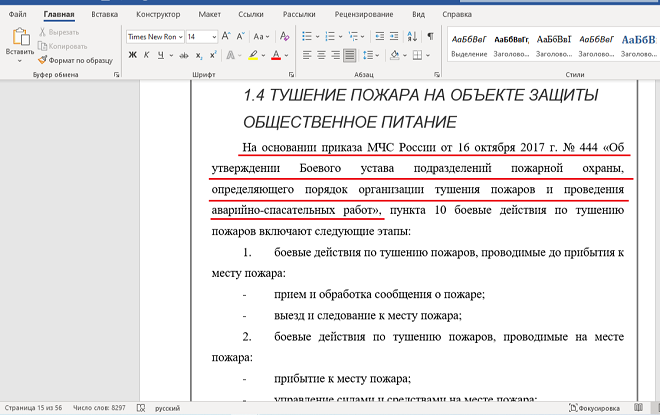Viewport: 660px width, 415px height.
Task: Switch to the Конструктор tab
Action: coord(158,14)
